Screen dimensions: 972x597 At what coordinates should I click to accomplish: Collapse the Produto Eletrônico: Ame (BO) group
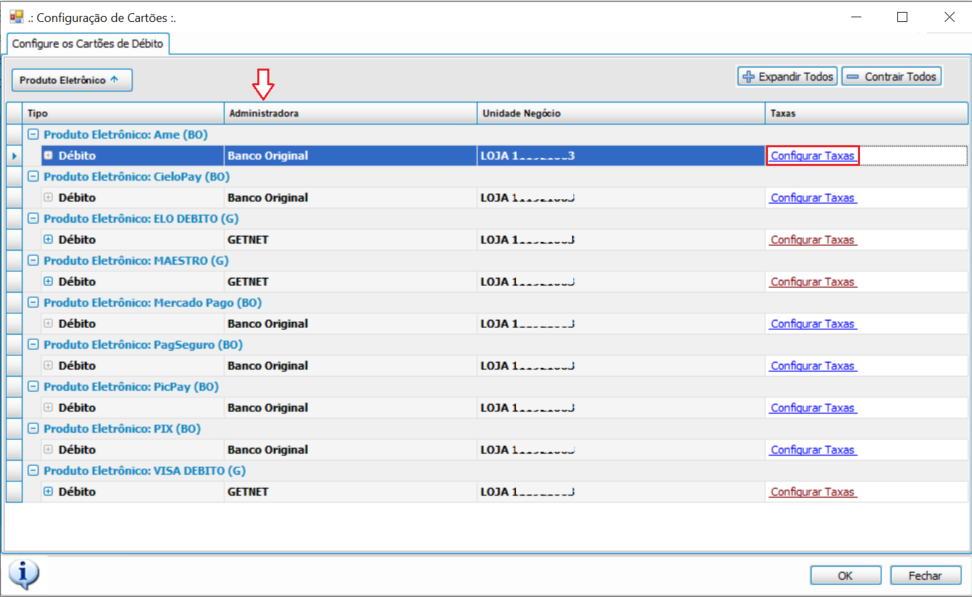[33, 135]
